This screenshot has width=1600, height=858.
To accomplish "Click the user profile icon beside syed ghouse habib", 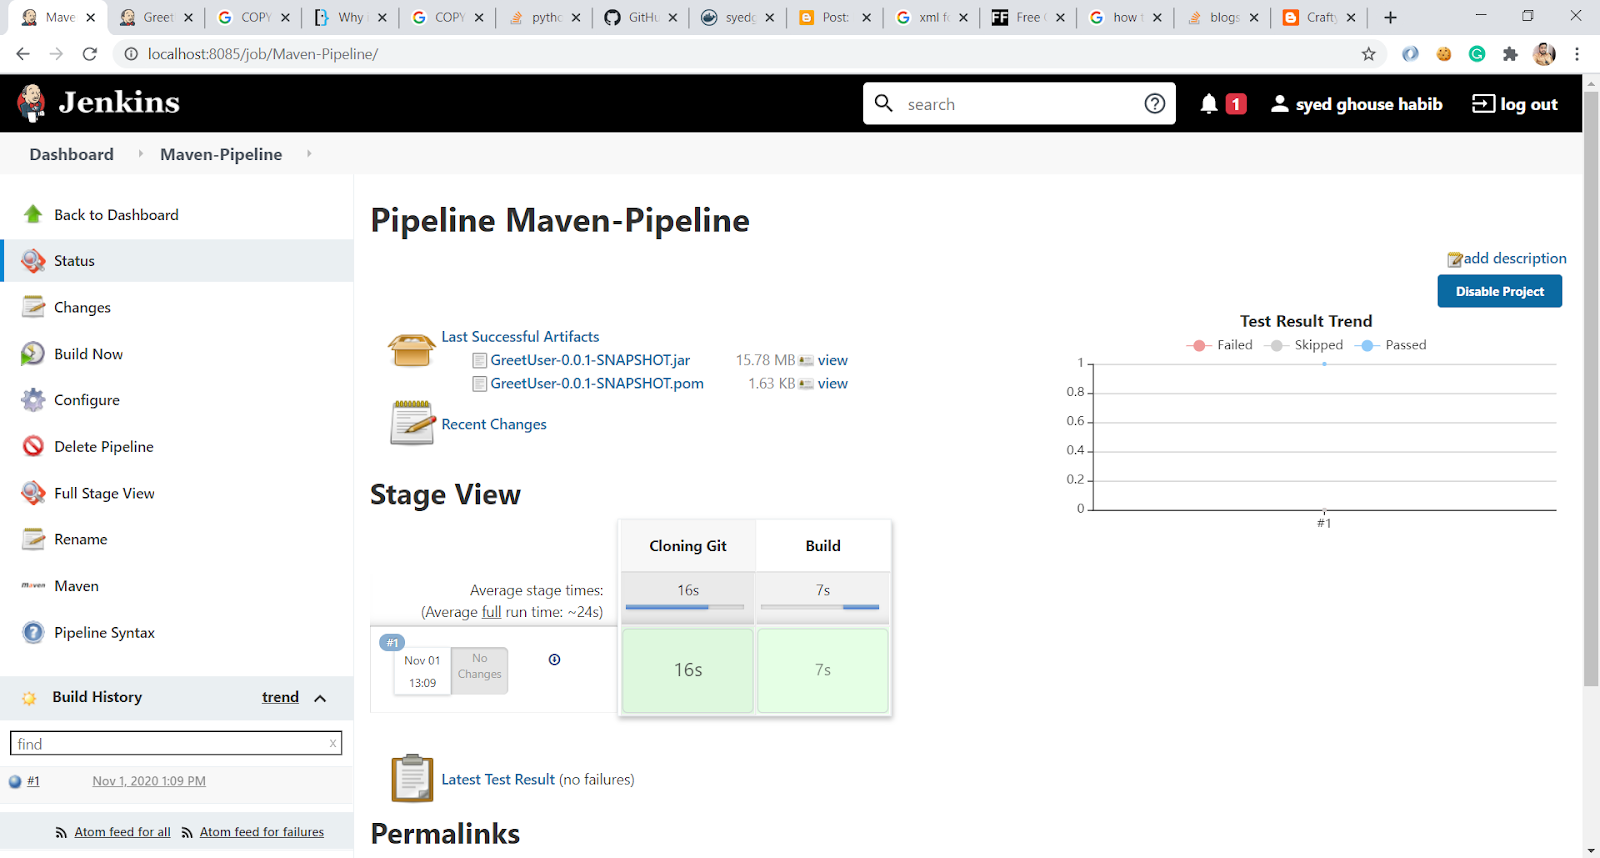I will [x=1279, y=103].
